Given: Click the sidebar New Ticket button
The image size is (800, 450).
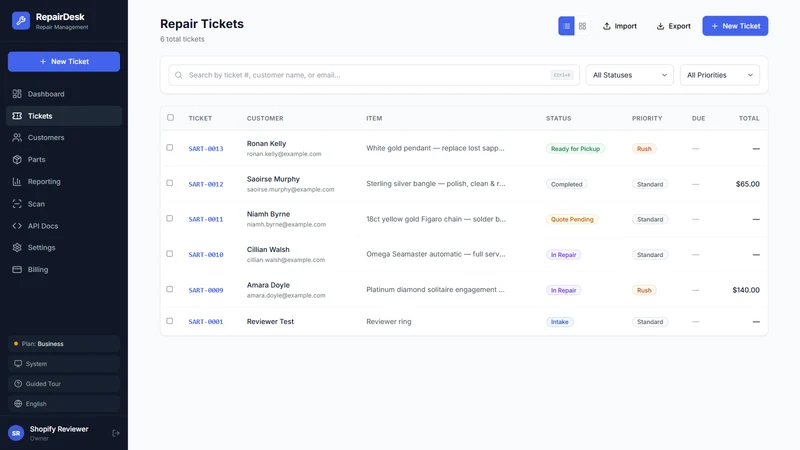Looking at the screenshot, I should pyautogui.click(x=64, y=61).
